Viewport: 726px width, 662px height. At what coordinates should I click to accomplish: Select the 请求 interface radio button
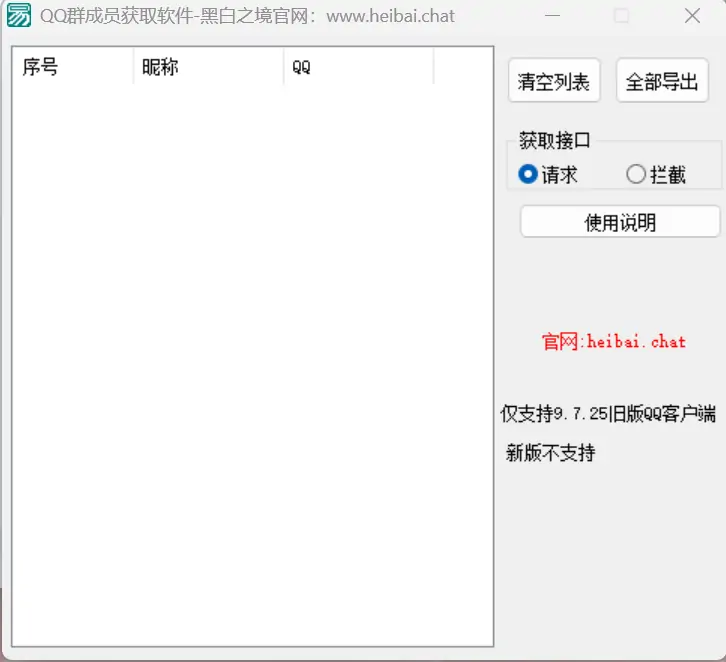pyautogui.click(x=528, y=174)
